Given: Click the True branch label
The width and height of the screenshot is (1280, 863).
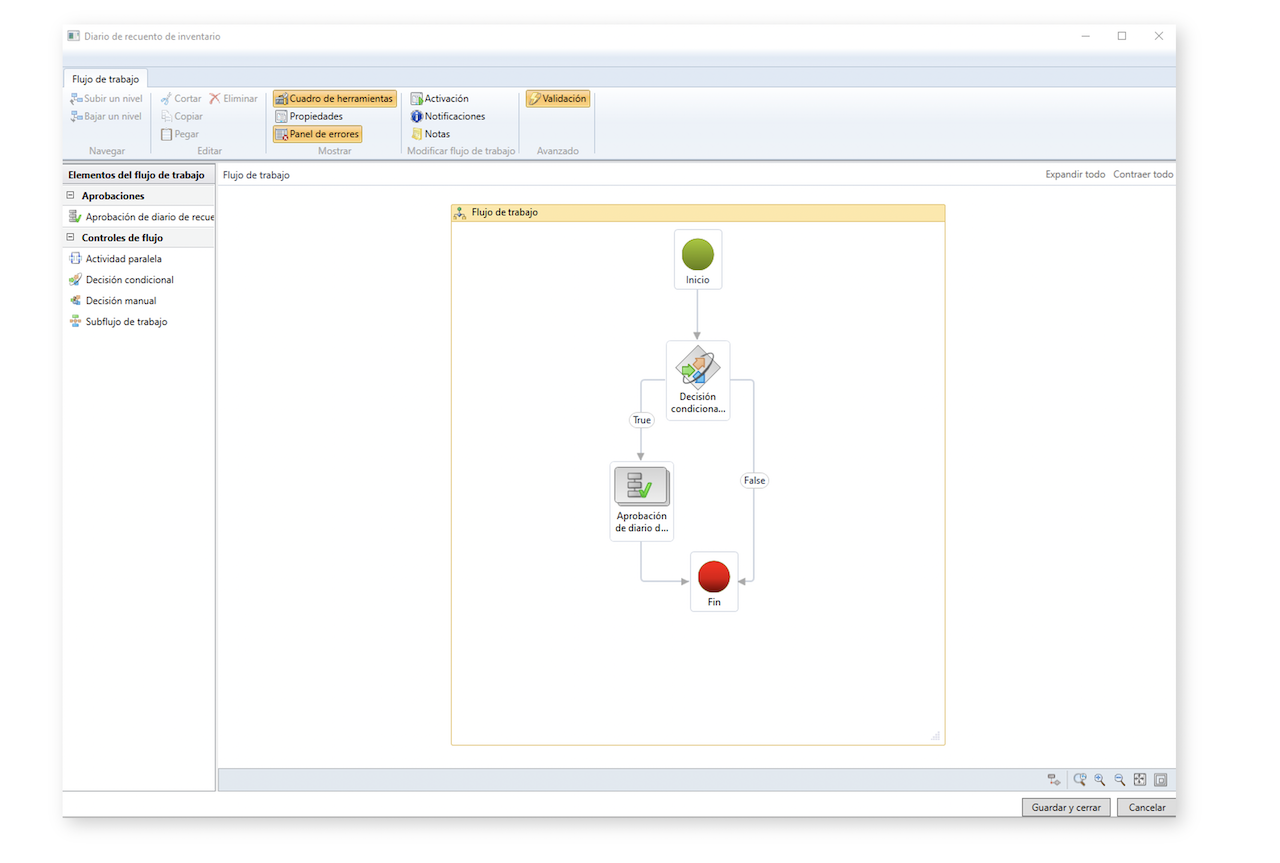Looking at the screenshot, I should click(x=642, y=420).
